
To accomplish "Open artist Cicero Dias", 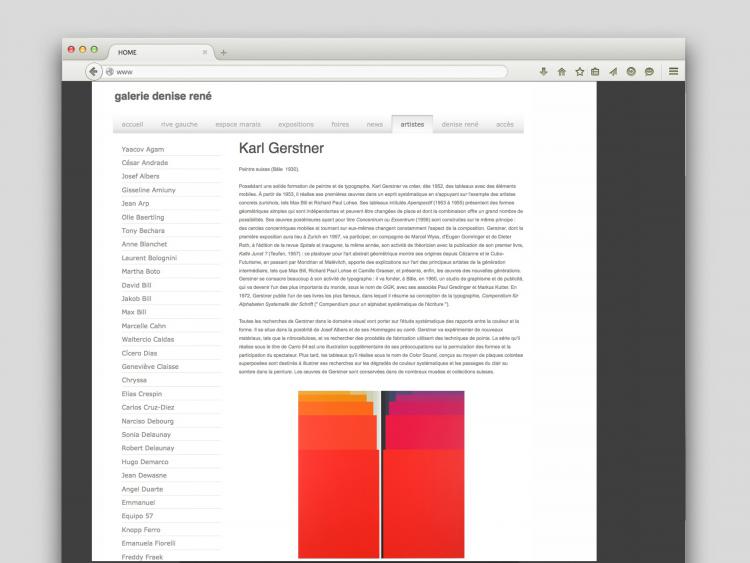I will pyautogui.click(x=139, y=353).
